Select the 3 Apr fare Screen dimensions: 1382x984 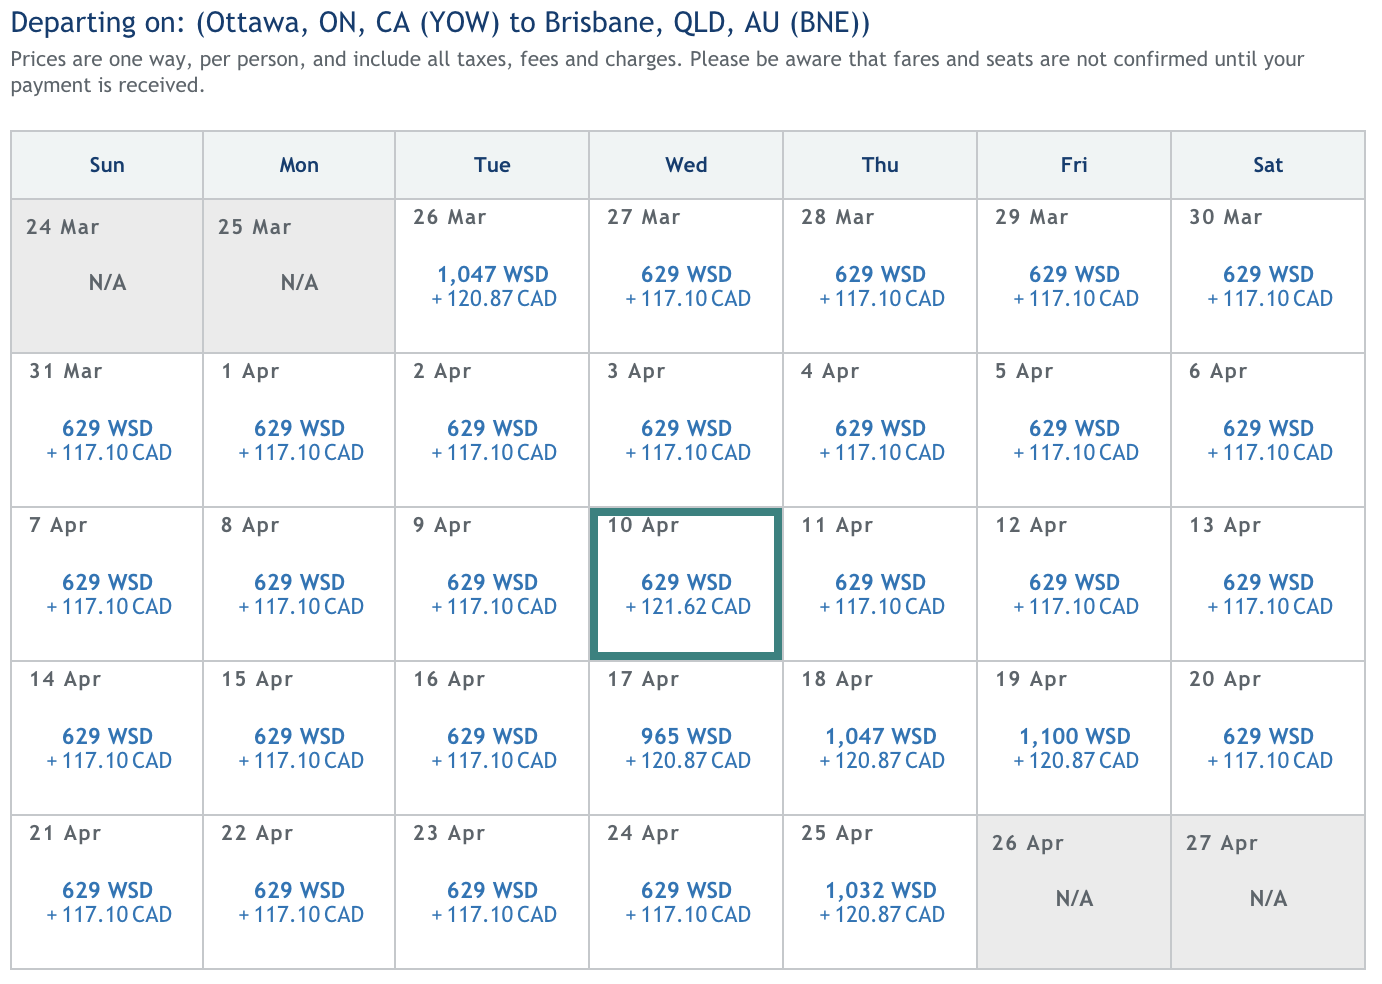click(x=686, y=430)
